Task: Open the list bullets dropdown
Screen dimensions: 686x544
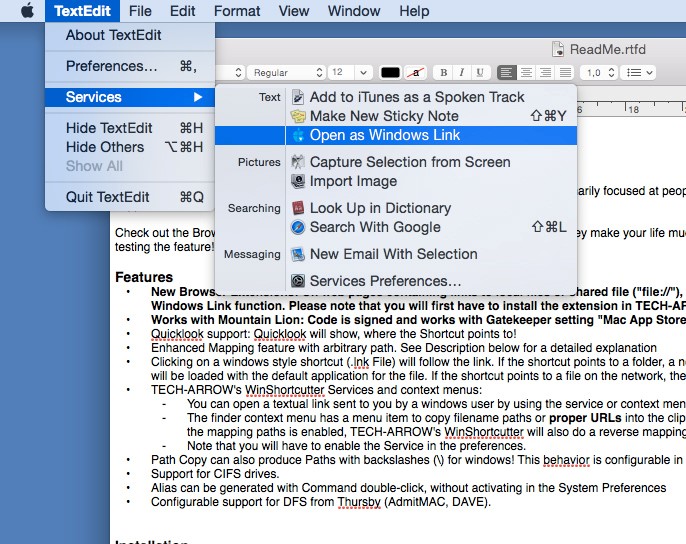Action: [x=640, y=72]
